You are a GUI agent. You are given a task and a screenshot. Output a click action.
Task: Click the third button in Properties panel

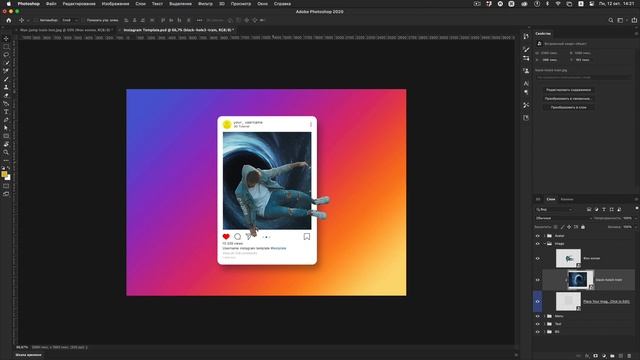point(568,107)
